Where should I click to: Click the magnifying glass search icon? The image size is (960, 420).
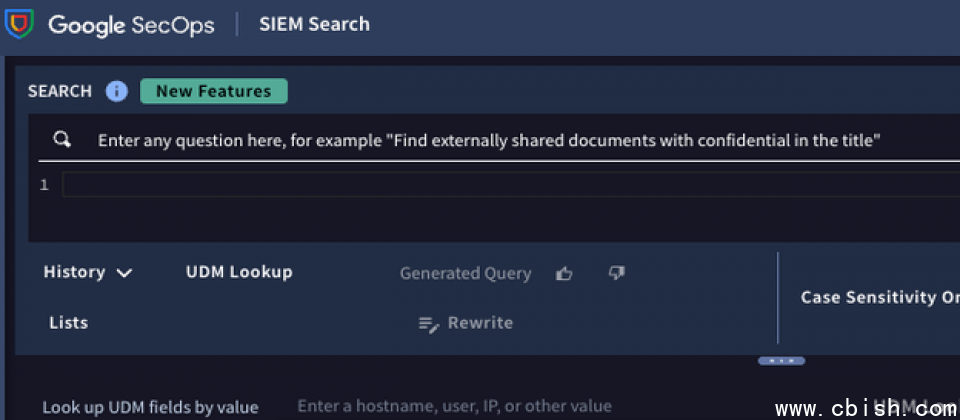tap(62, 140)
